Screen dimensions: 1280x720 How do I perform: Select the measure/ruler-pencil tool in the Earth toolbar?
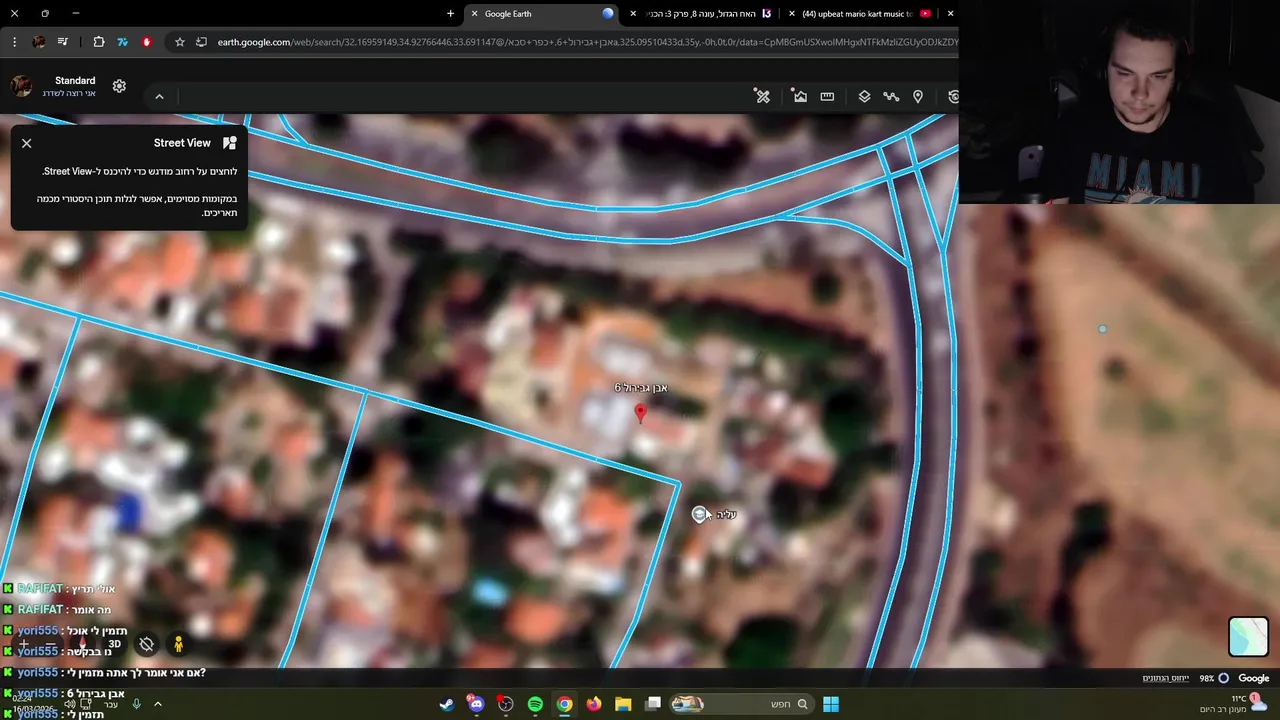coord(763,96)
